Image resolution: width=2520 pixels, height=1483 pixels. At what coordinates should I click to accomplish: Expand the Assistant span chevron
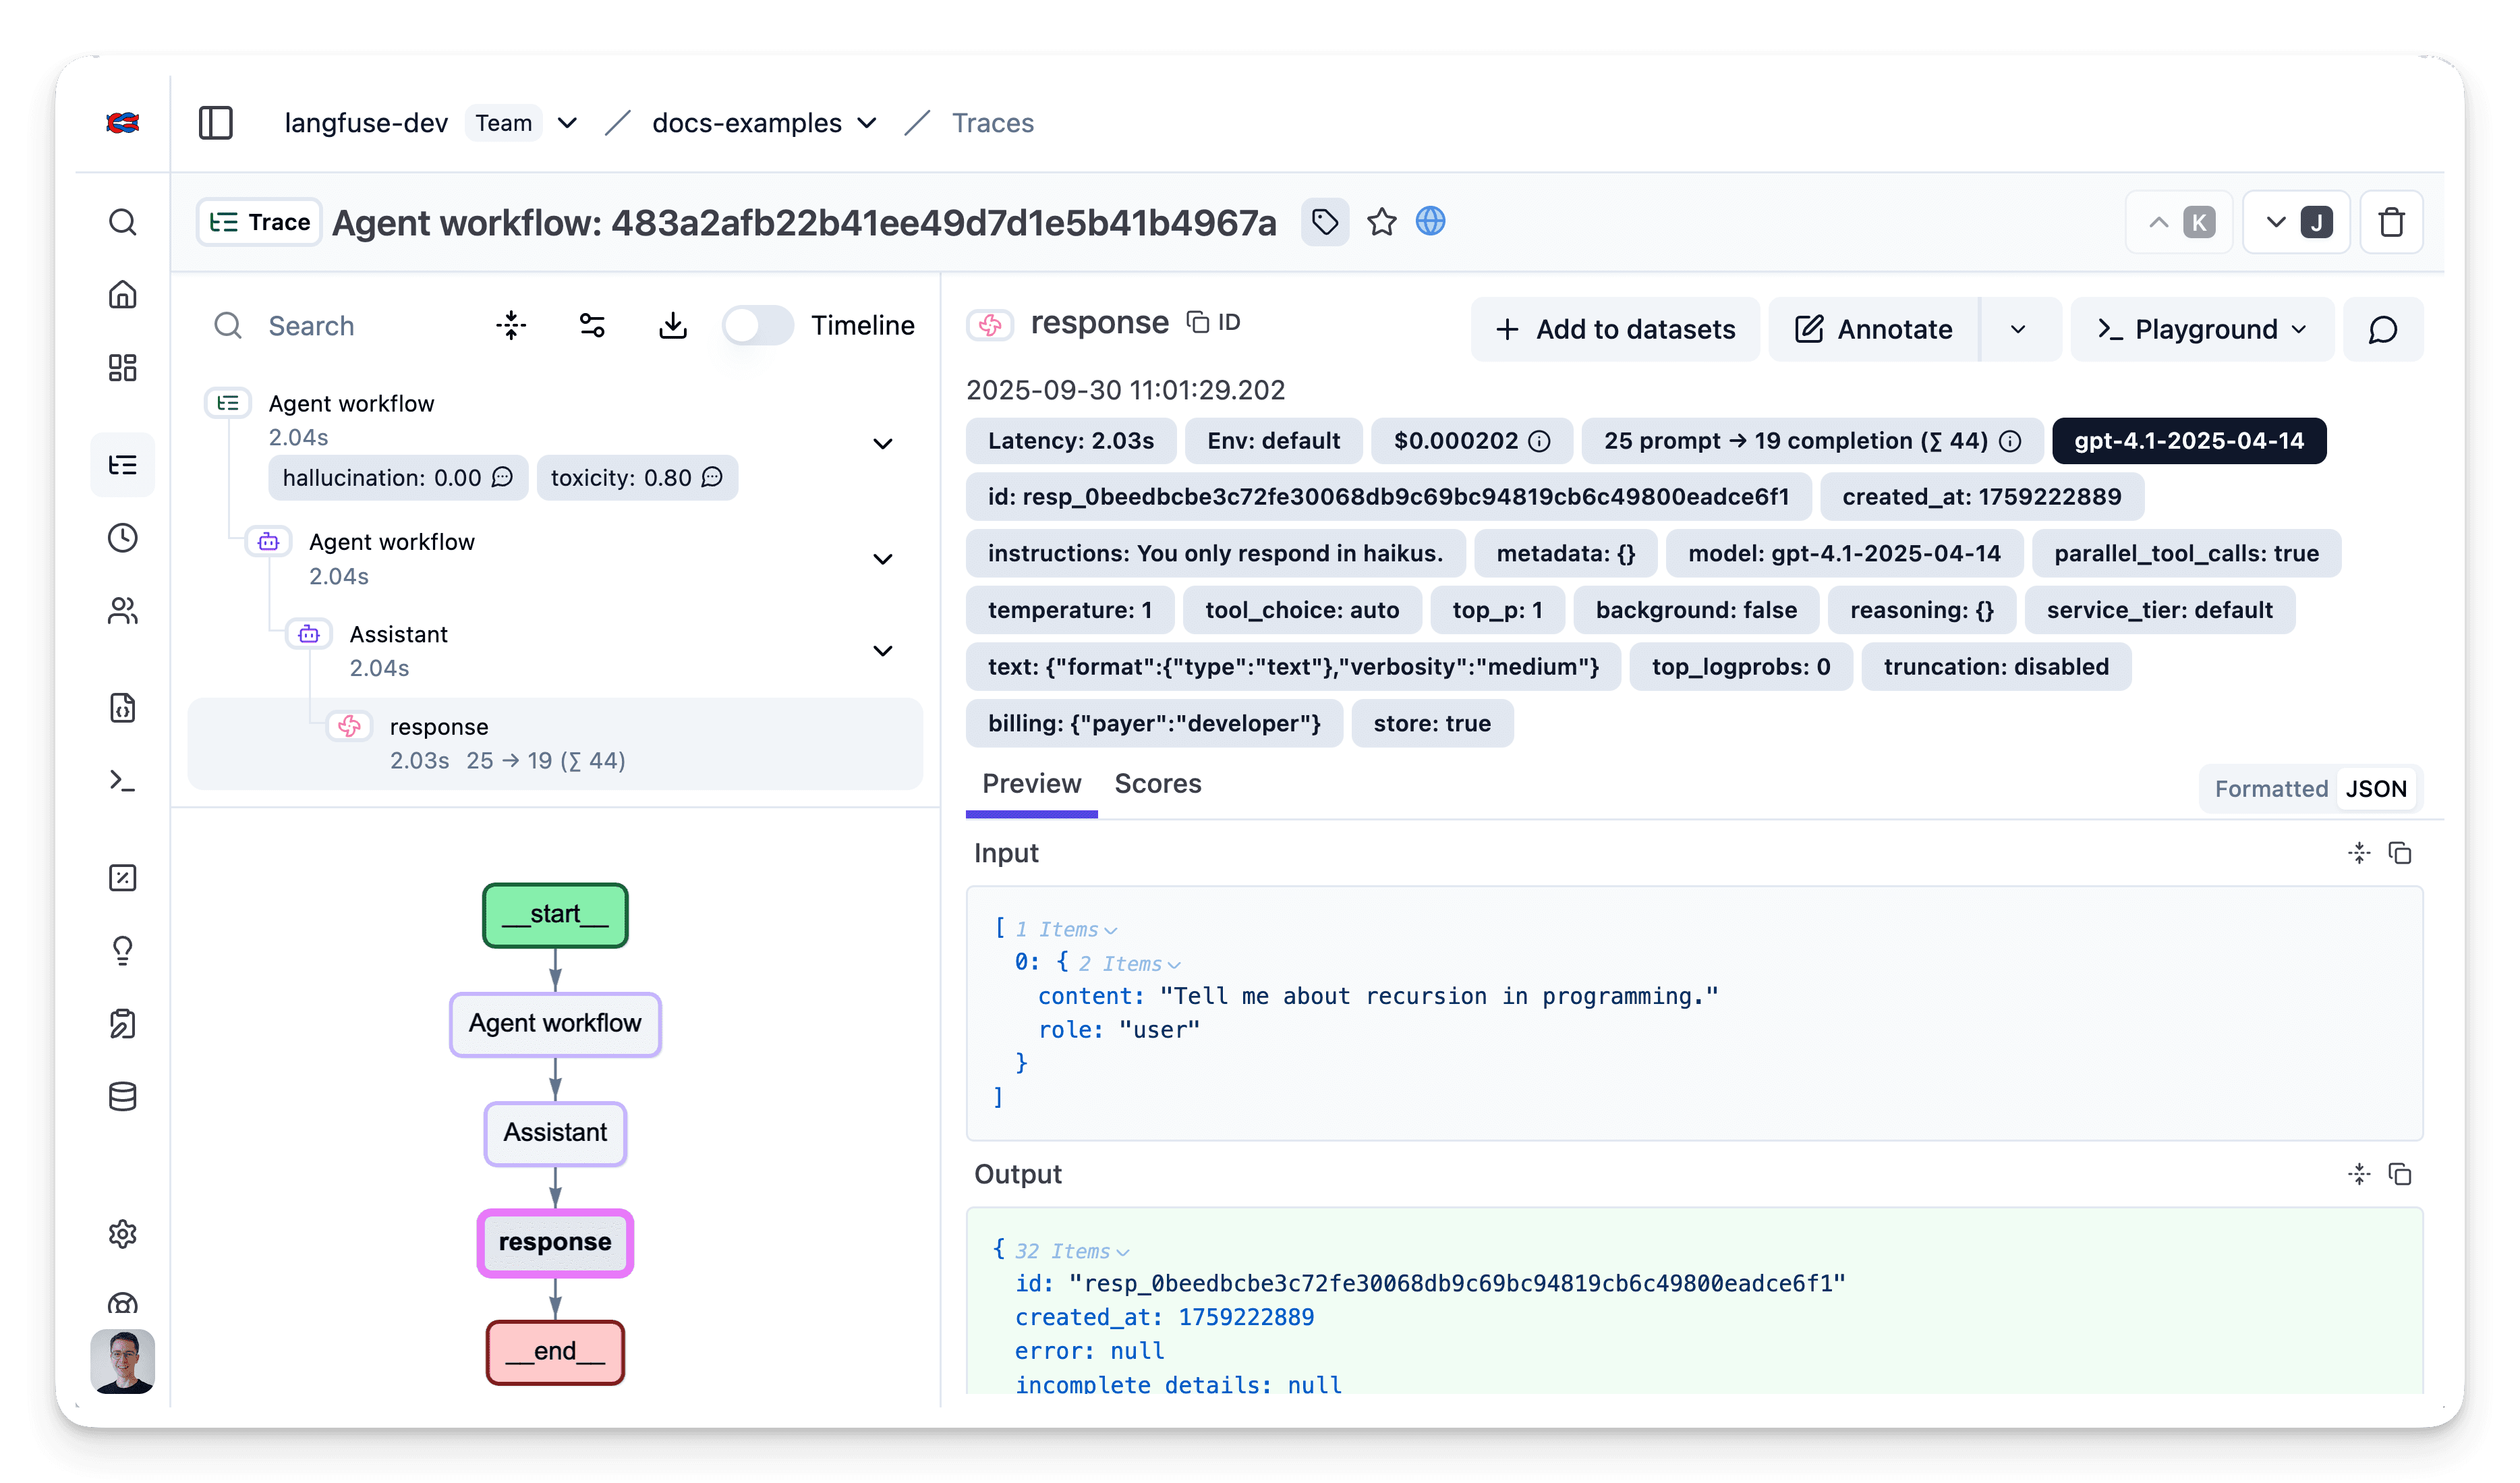(883, 650)
